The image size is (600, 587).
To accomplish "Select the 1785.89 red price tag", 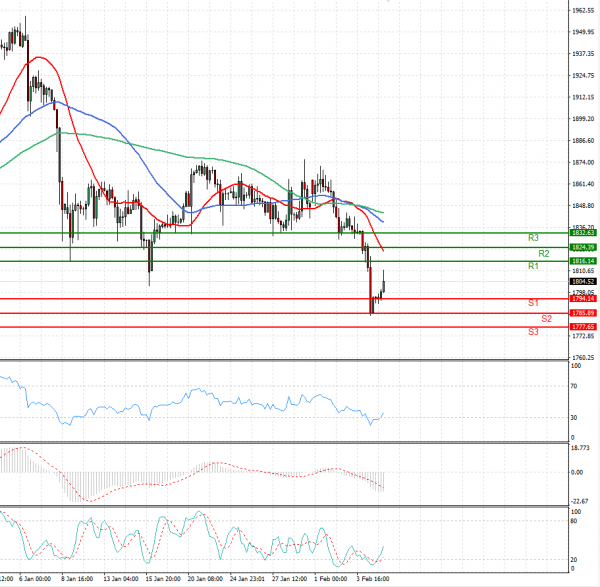I will (583, 313).
